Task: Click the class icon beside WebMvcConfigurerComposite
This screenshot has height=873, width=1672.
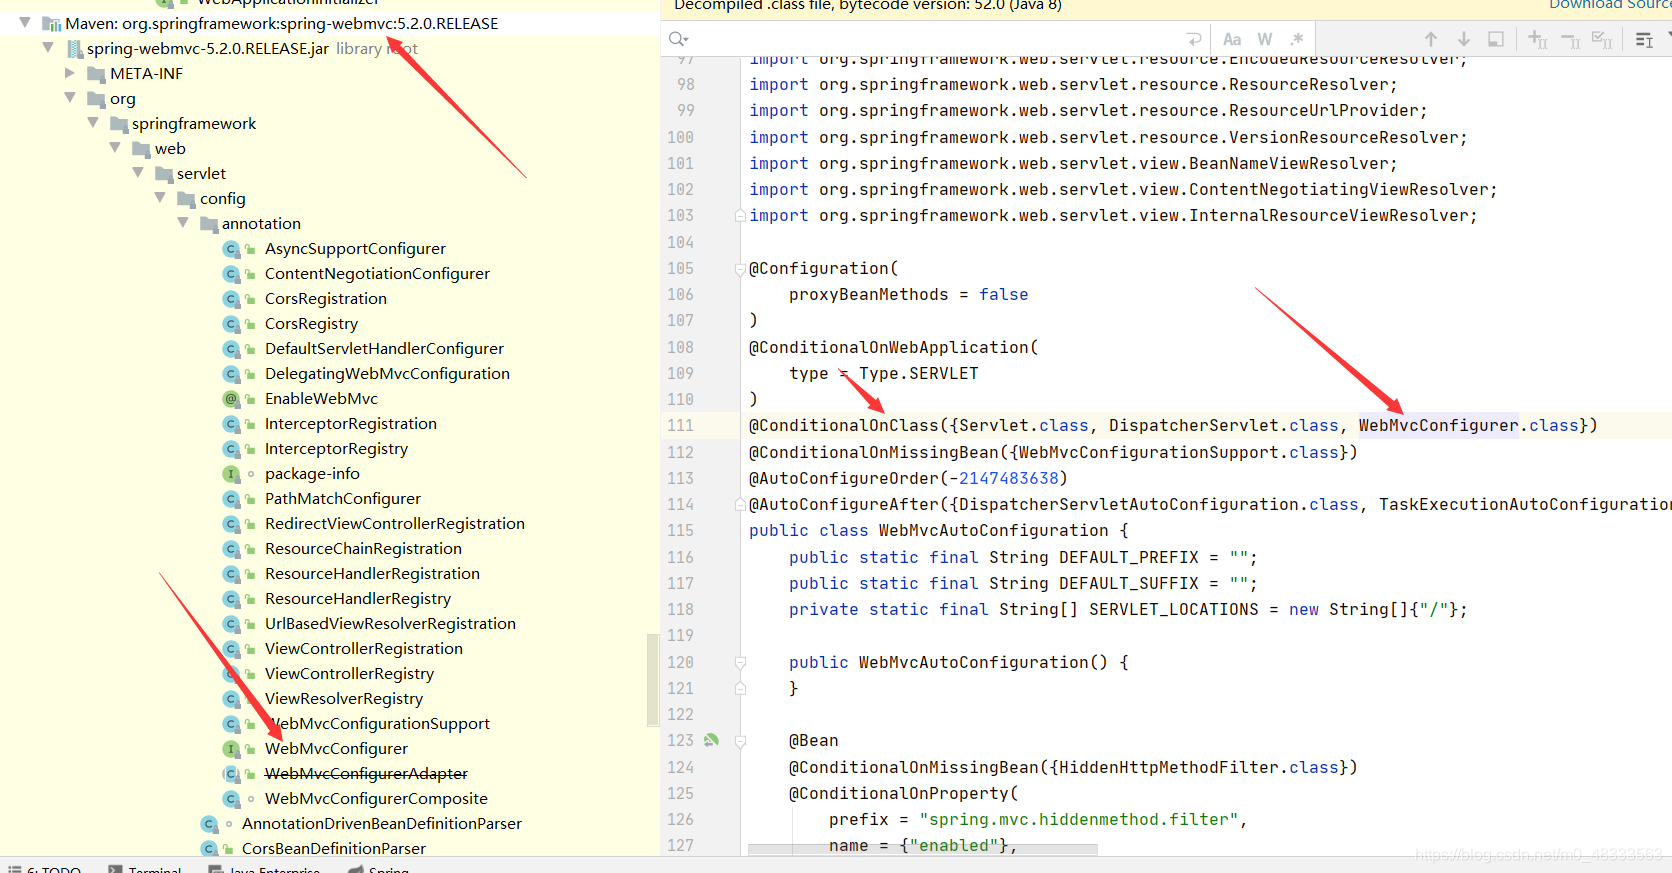Action: point(231,799)
